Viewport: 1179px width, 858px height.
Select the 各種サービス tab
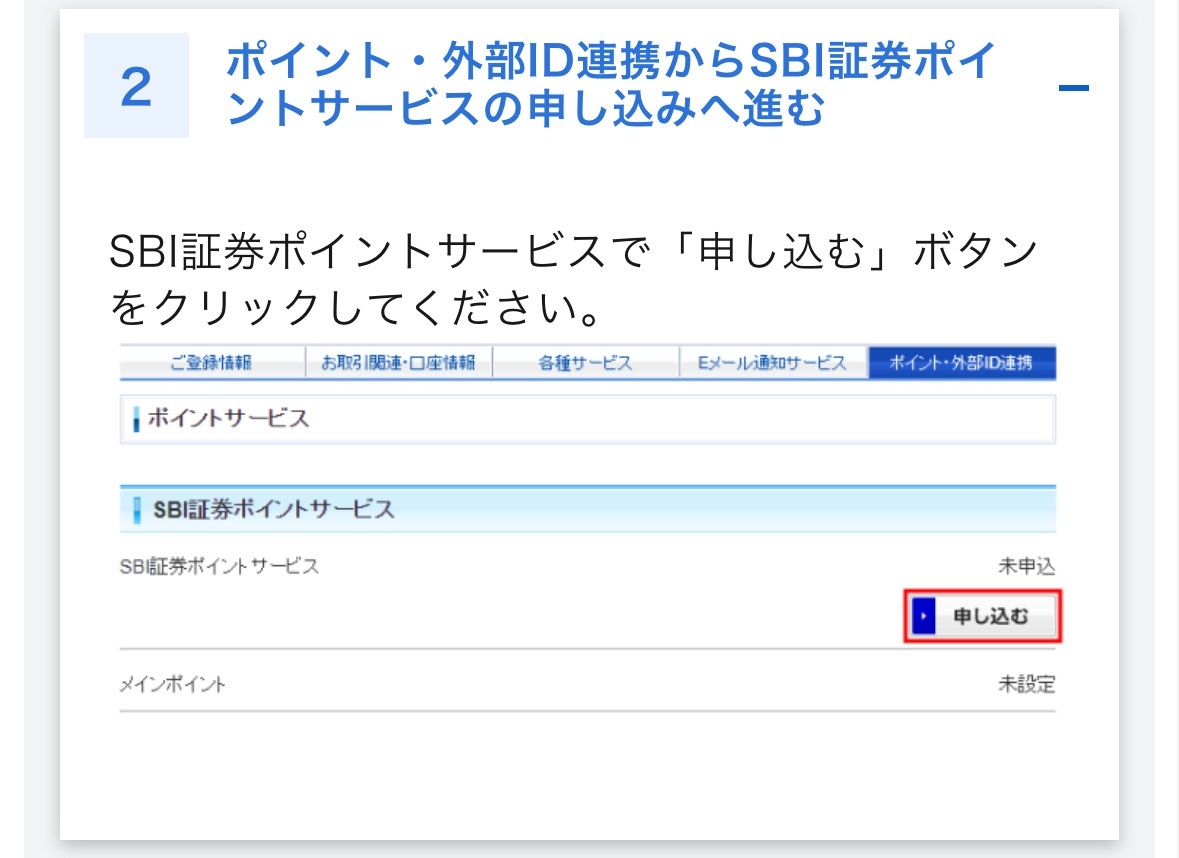click(586, 362)
